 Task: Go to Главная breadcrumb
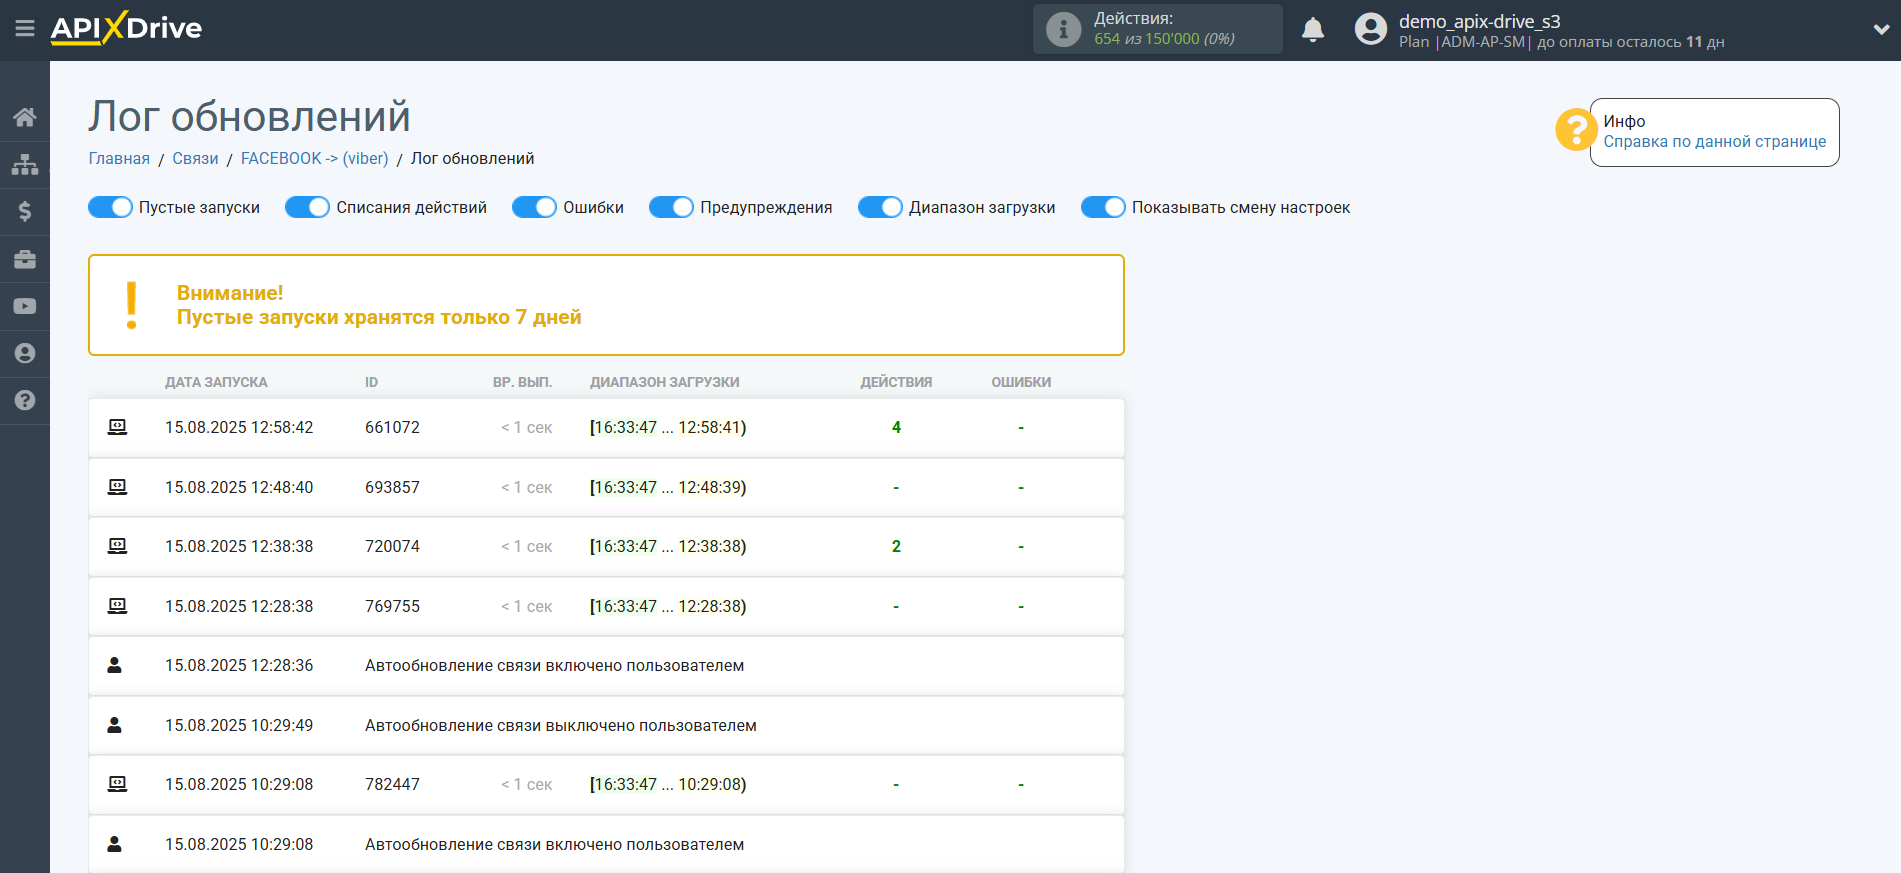coord(119,158)
